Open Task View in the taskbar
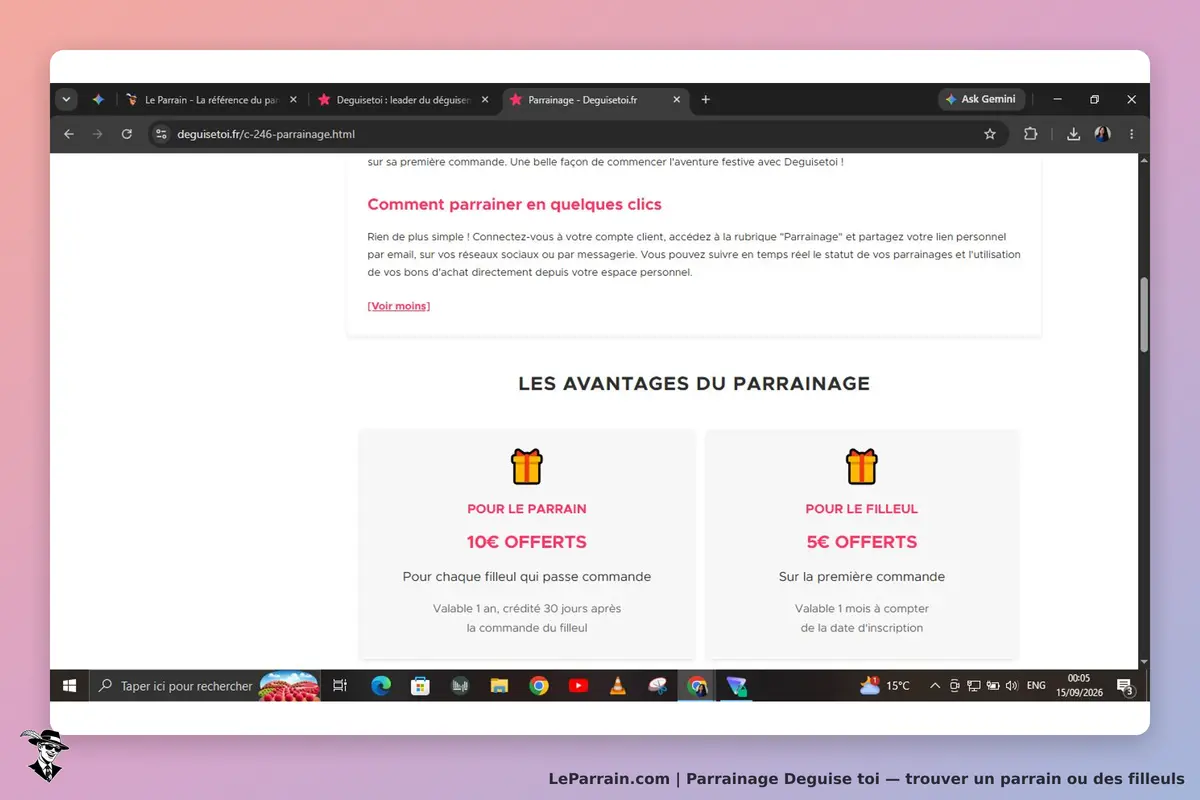 340,686
